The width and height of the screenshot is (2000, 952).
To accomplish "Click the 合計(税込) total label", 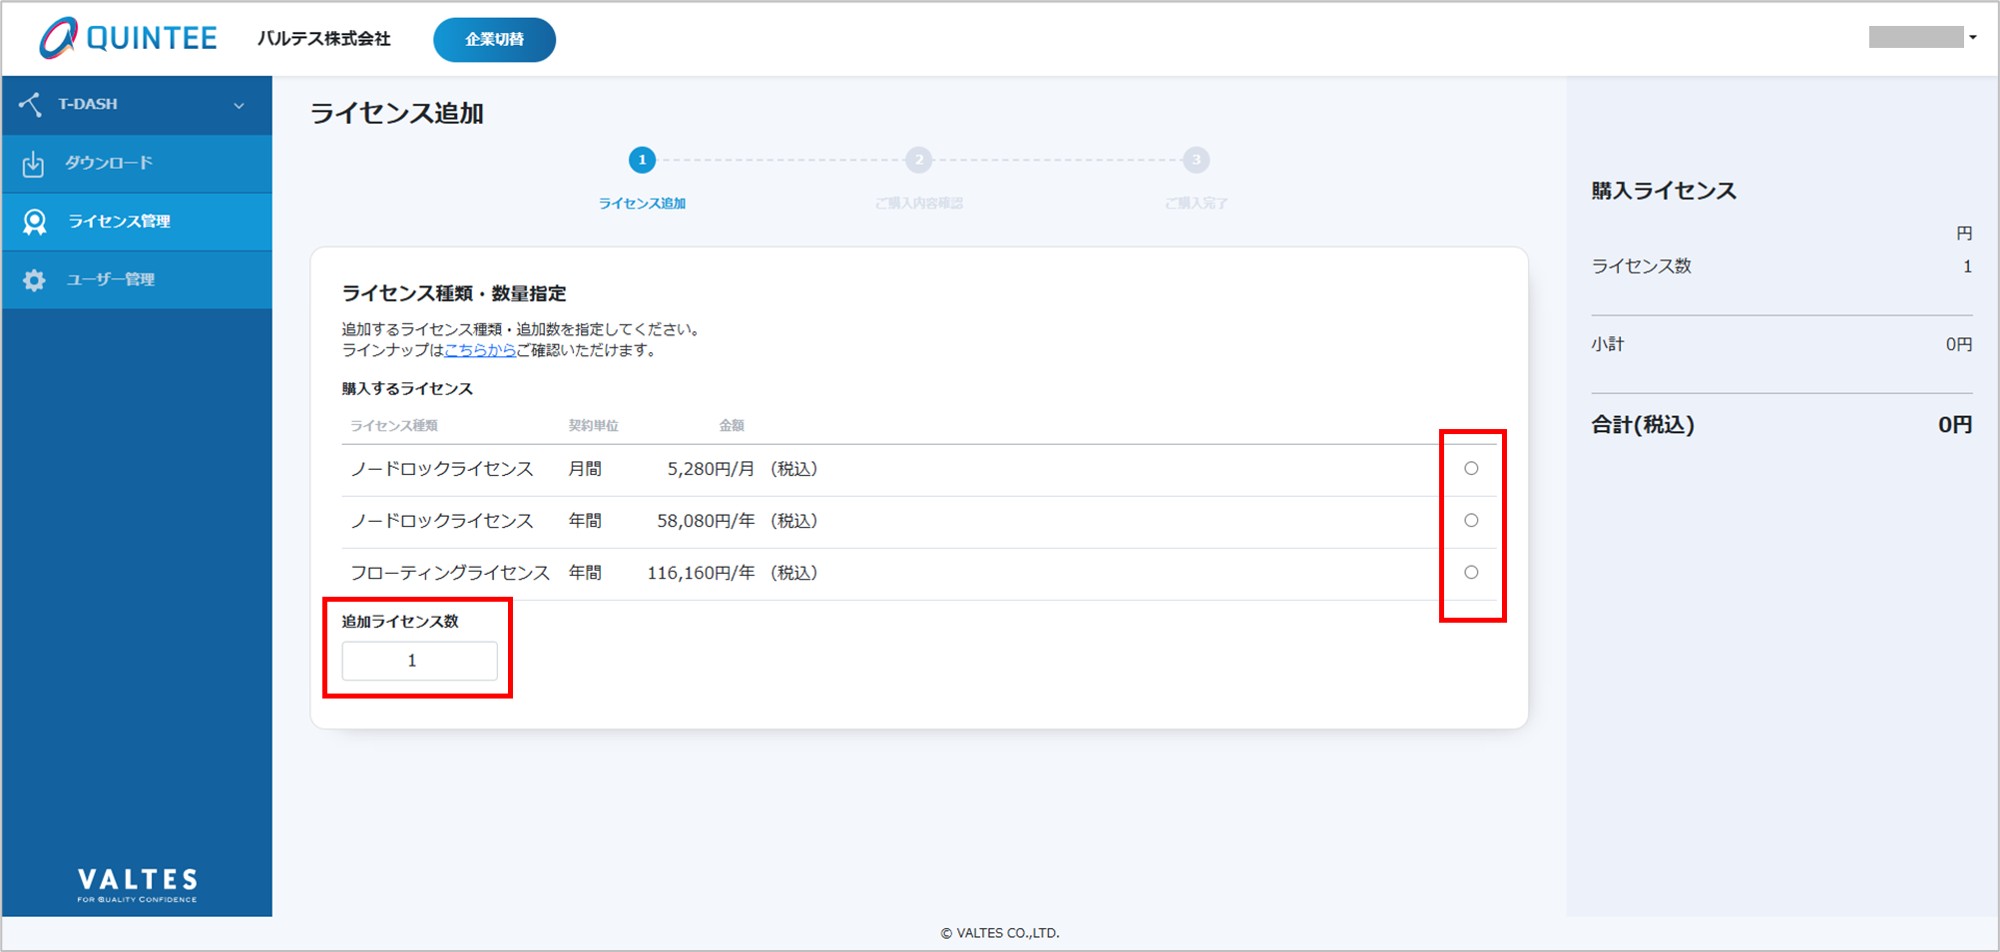I will point(1643,425).
